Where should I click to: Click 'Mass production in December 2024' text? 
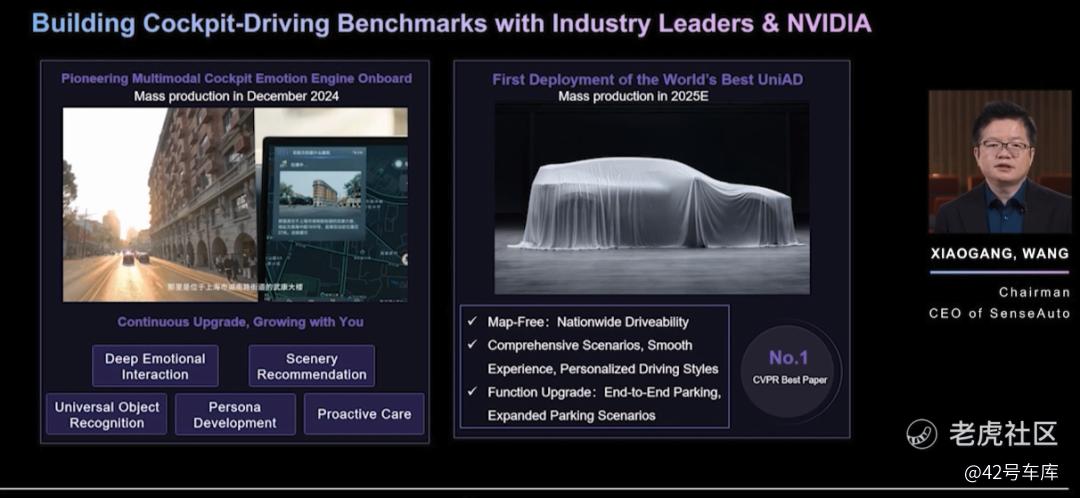coord(236,96)
